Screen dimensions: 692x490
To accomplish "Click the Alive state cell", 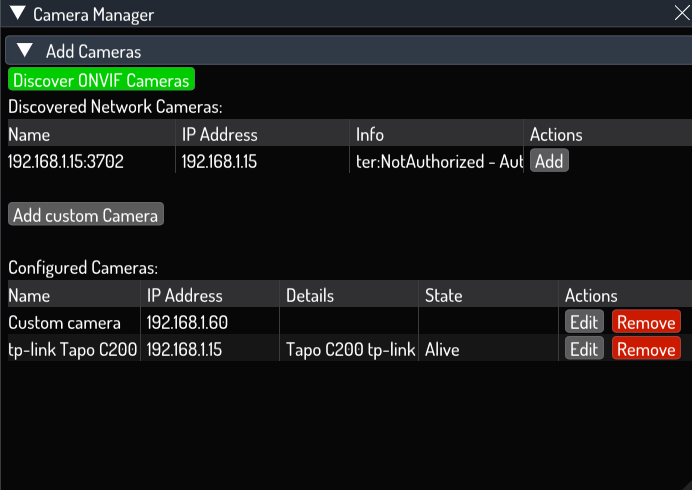I will (442, 349).
